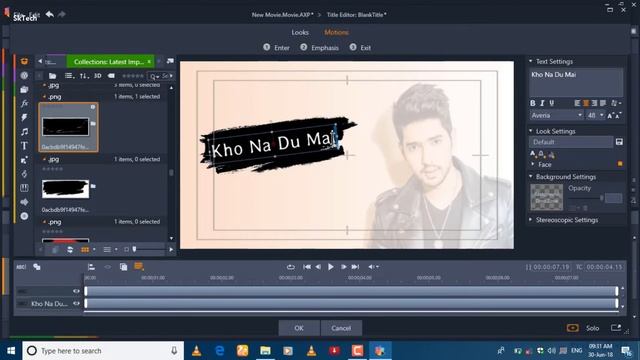The height and width of the screenshot is (360, 640).
Task: Toggle visibility of Kho Na Du layer
Action: click(x=76, y=304)
